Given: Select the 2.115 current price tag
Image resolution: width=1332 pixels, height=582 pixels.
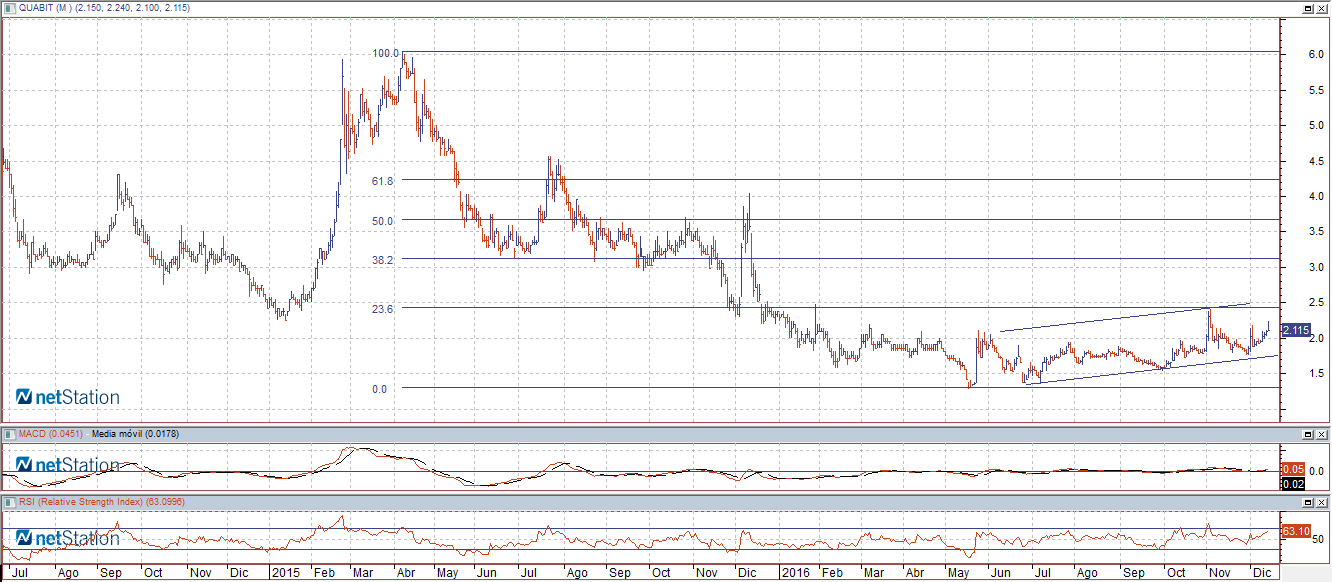Looking at the screenshot, I should (1295, 330).
